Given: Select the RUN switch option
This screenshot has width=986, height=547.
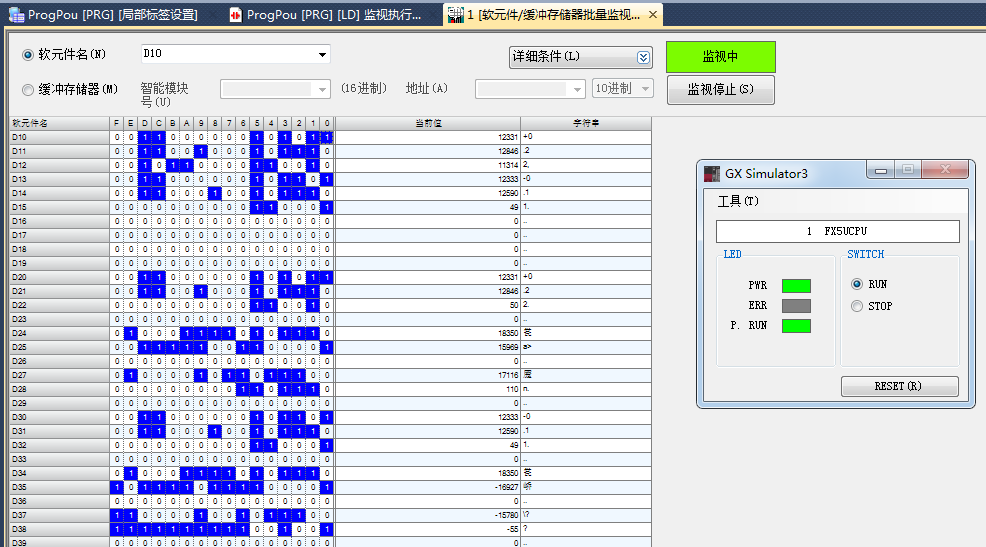Looking at the screenshot, I should click(x=857, y=284).
